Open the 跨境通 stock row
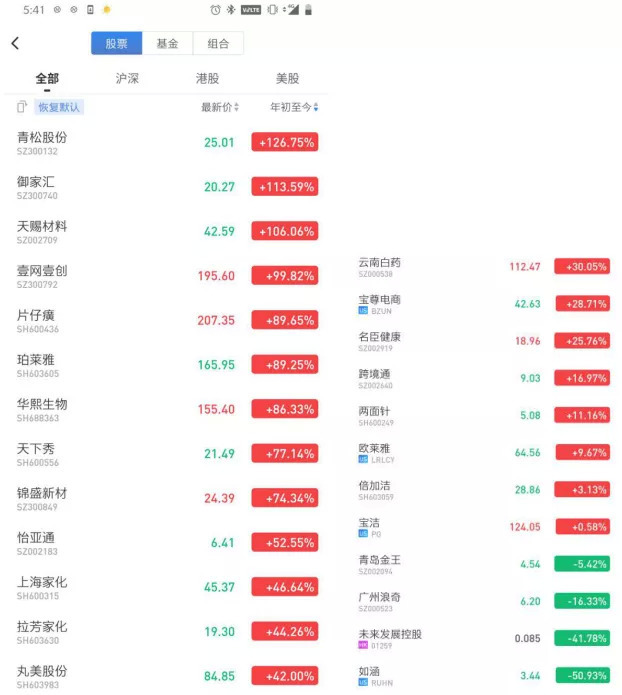 click(x=483, y=379)
